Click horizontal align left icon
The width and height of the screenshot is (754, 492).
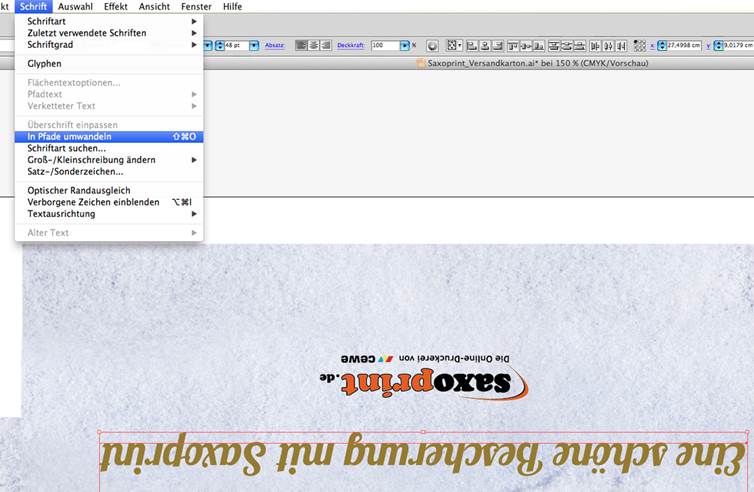472,46
